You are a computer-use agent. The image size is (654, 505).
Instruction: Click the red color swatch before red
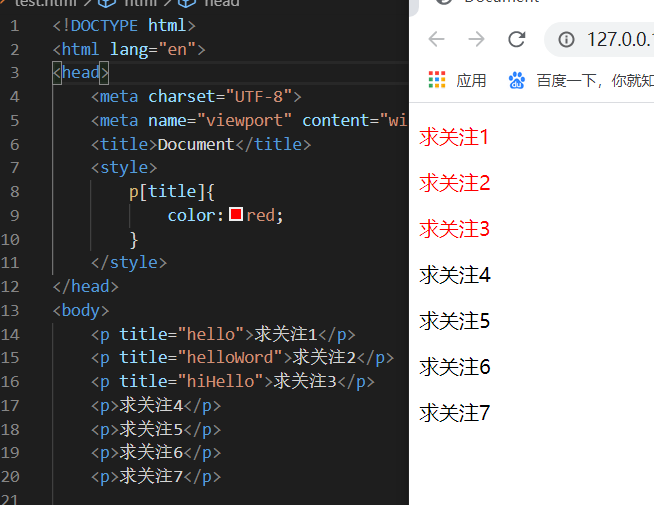pos(236,214)
